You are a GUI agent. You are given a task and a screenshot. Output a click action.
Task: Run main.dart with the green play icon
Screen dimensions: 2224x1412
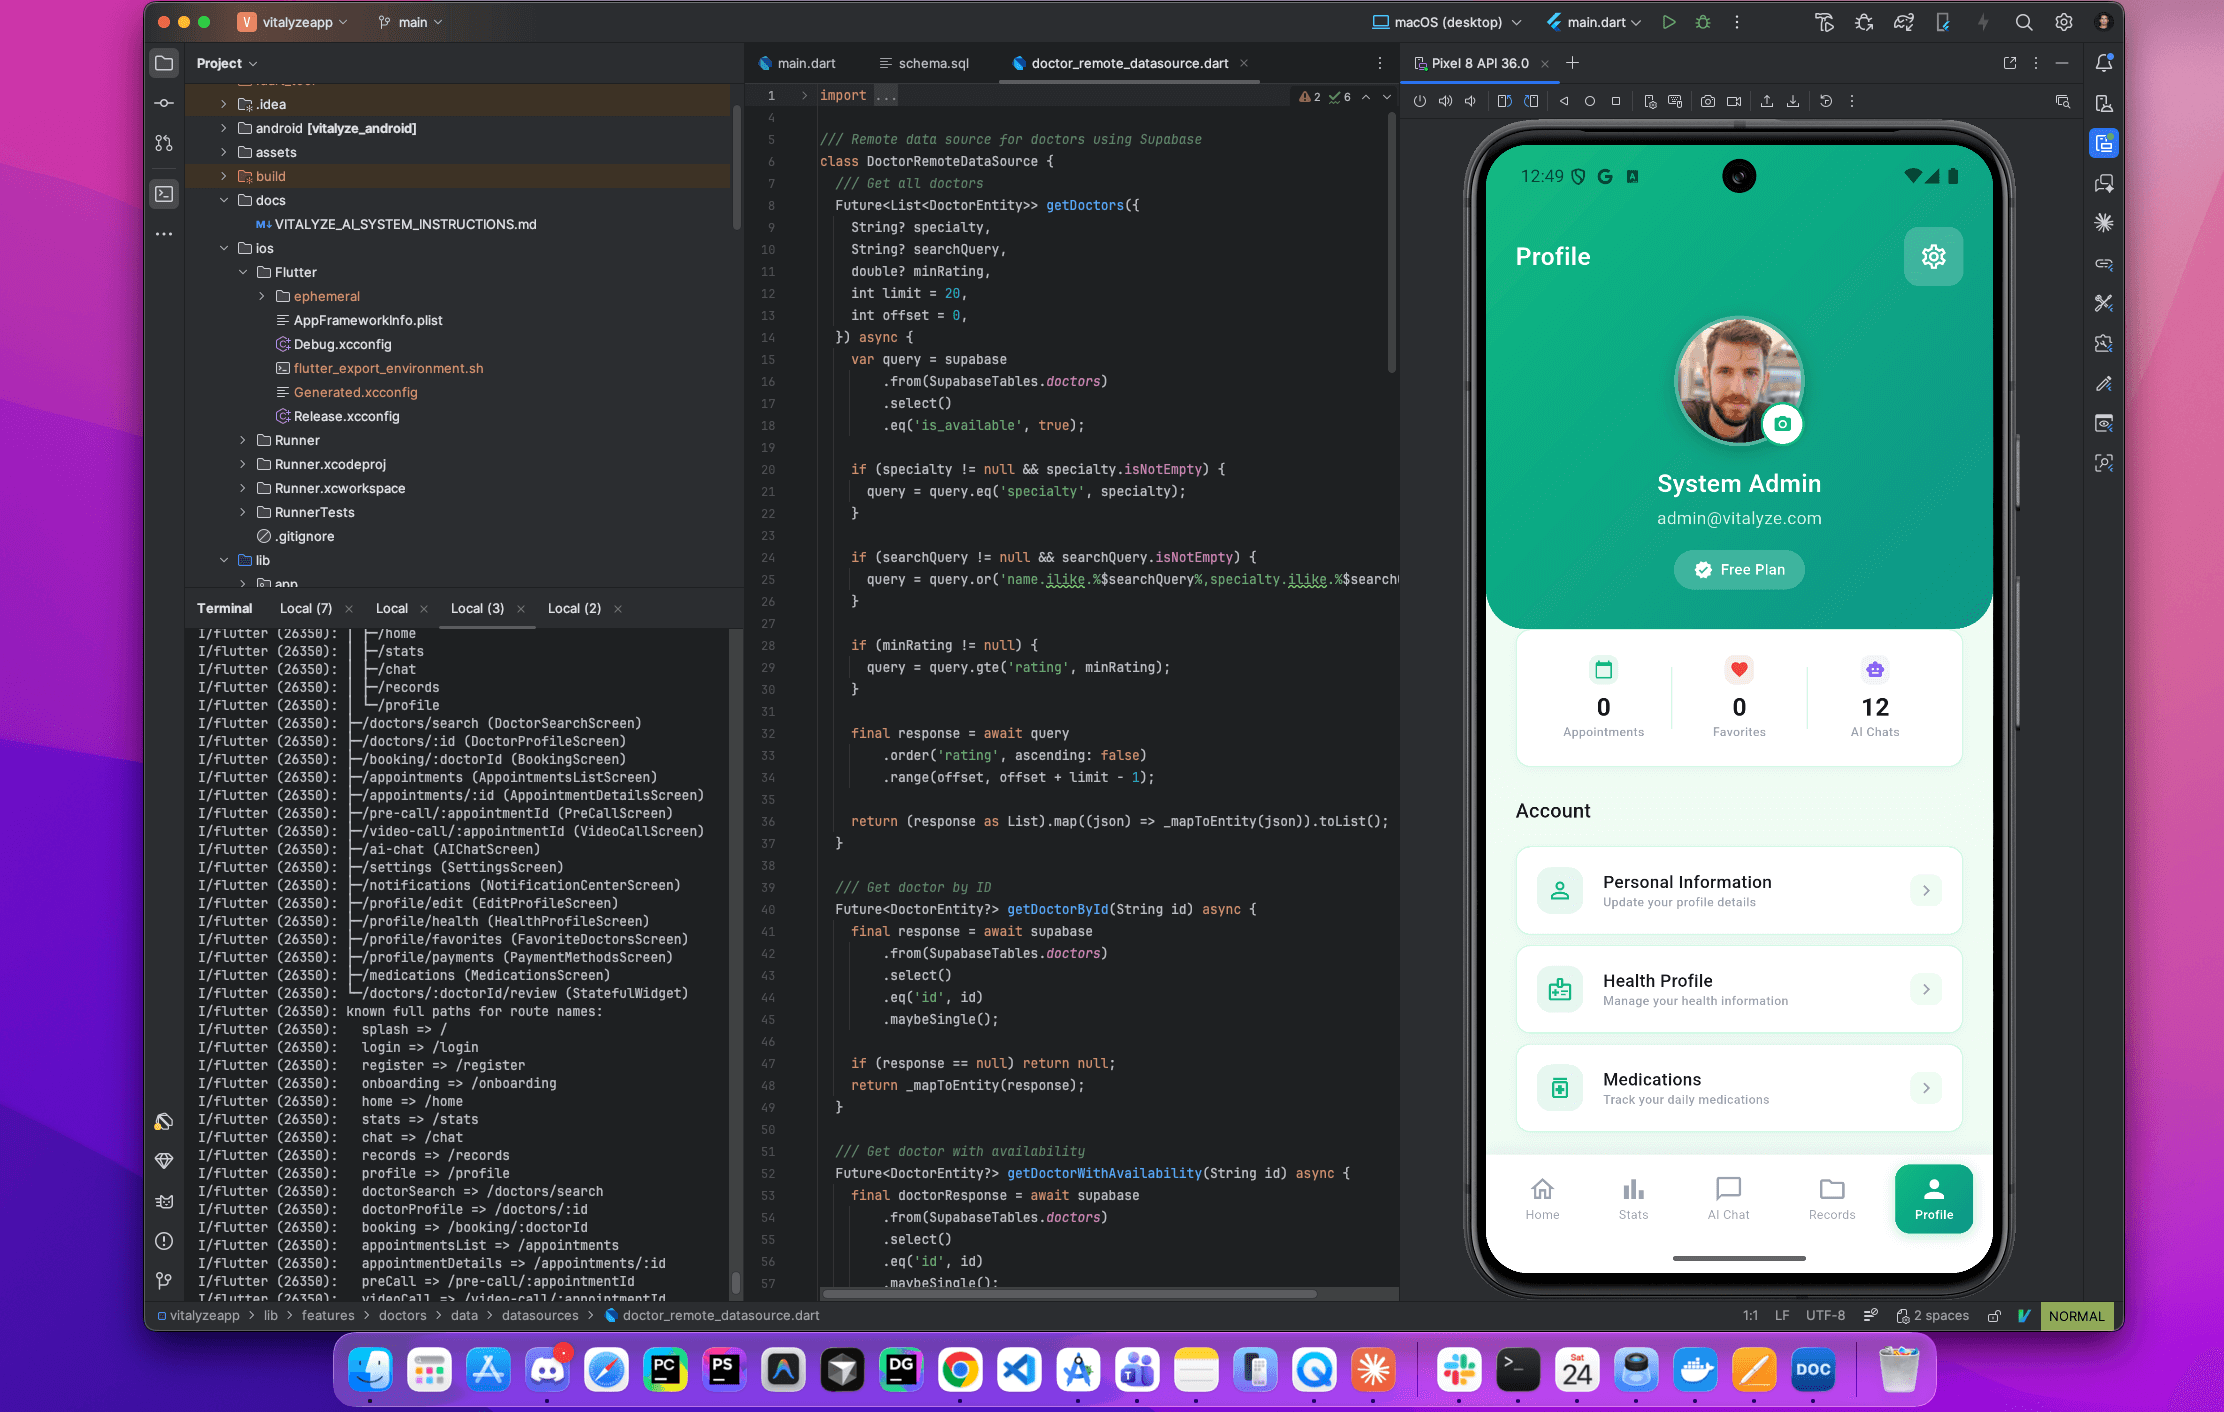click(1668, 22)
